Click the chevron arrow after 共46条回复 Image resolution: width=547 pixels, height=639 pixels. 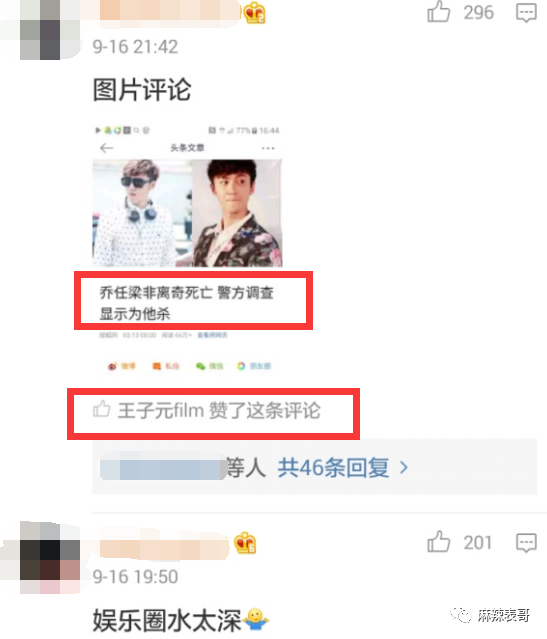click(404, 467)
